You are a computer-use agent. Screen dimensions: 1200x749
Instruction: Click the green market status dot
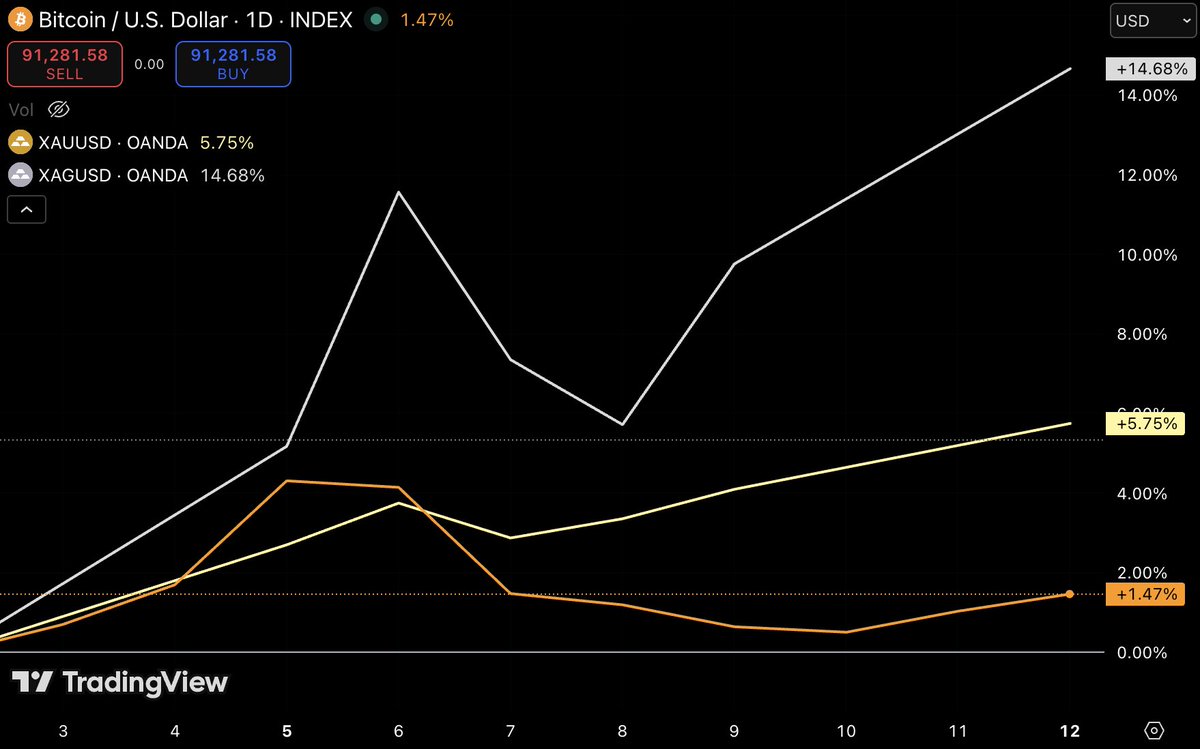[374, 19]
